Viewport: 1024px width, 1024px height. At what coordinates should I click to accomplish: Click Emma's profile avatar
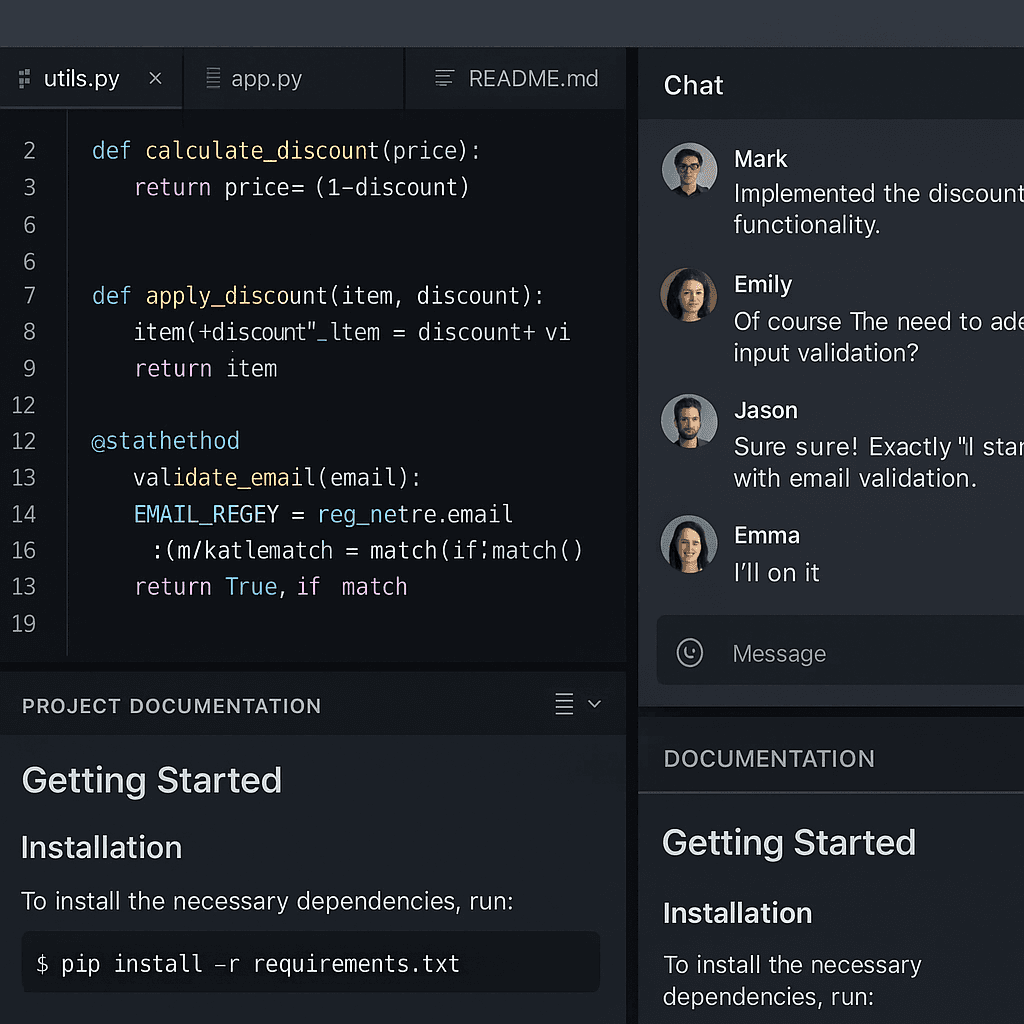pyautogui.click(x=688, y=546)
